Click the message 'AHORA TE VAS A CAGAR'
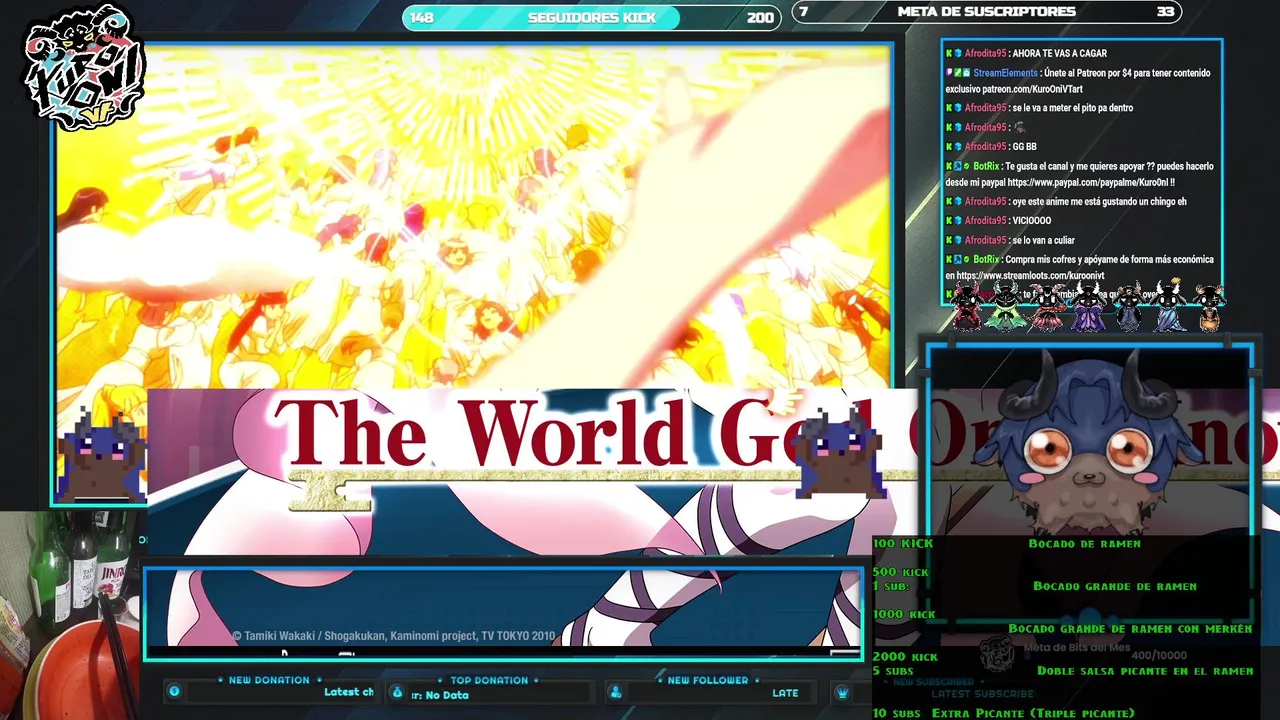The height and width of the screenshot is (720, 1280). (x=1060, y=54)
